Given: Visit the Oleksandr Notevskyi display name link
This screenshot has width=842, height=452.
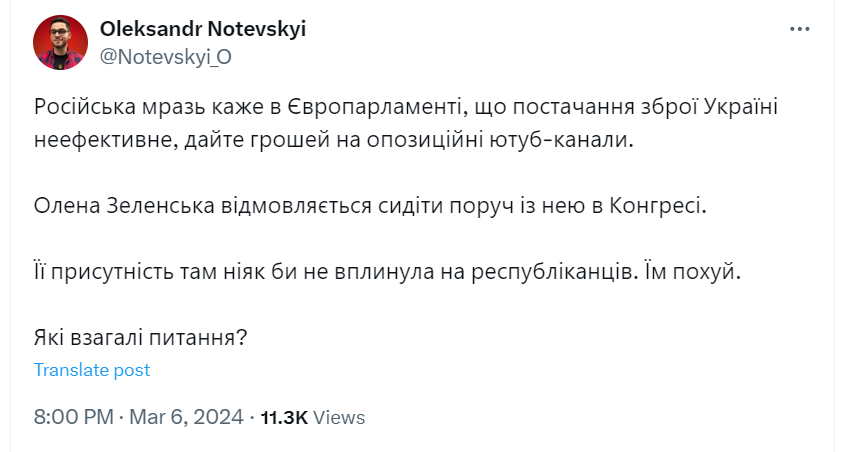Looking at the screenshot, I should pos(203,29).
